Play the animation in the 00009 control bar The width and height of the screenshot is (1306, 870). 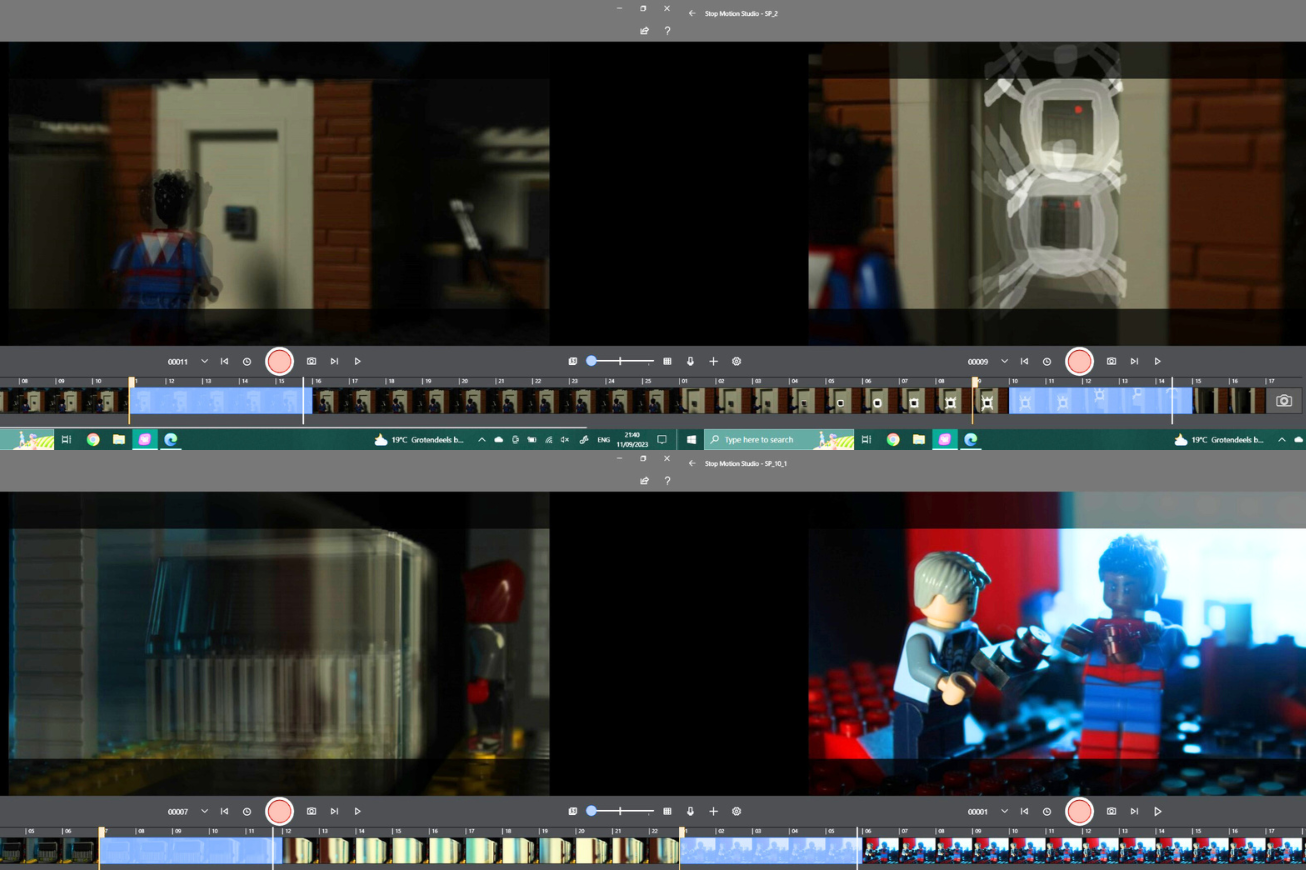[x=1157, y=362]
